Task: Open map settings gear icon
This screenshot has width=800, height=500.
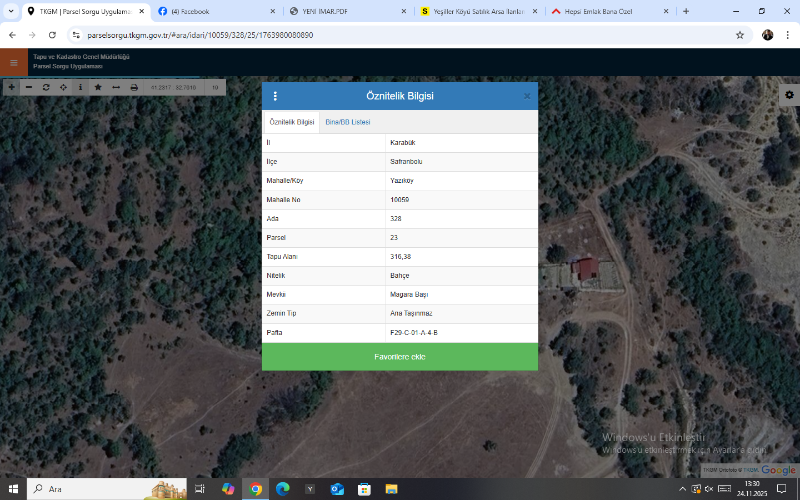Action: (789, 95)
